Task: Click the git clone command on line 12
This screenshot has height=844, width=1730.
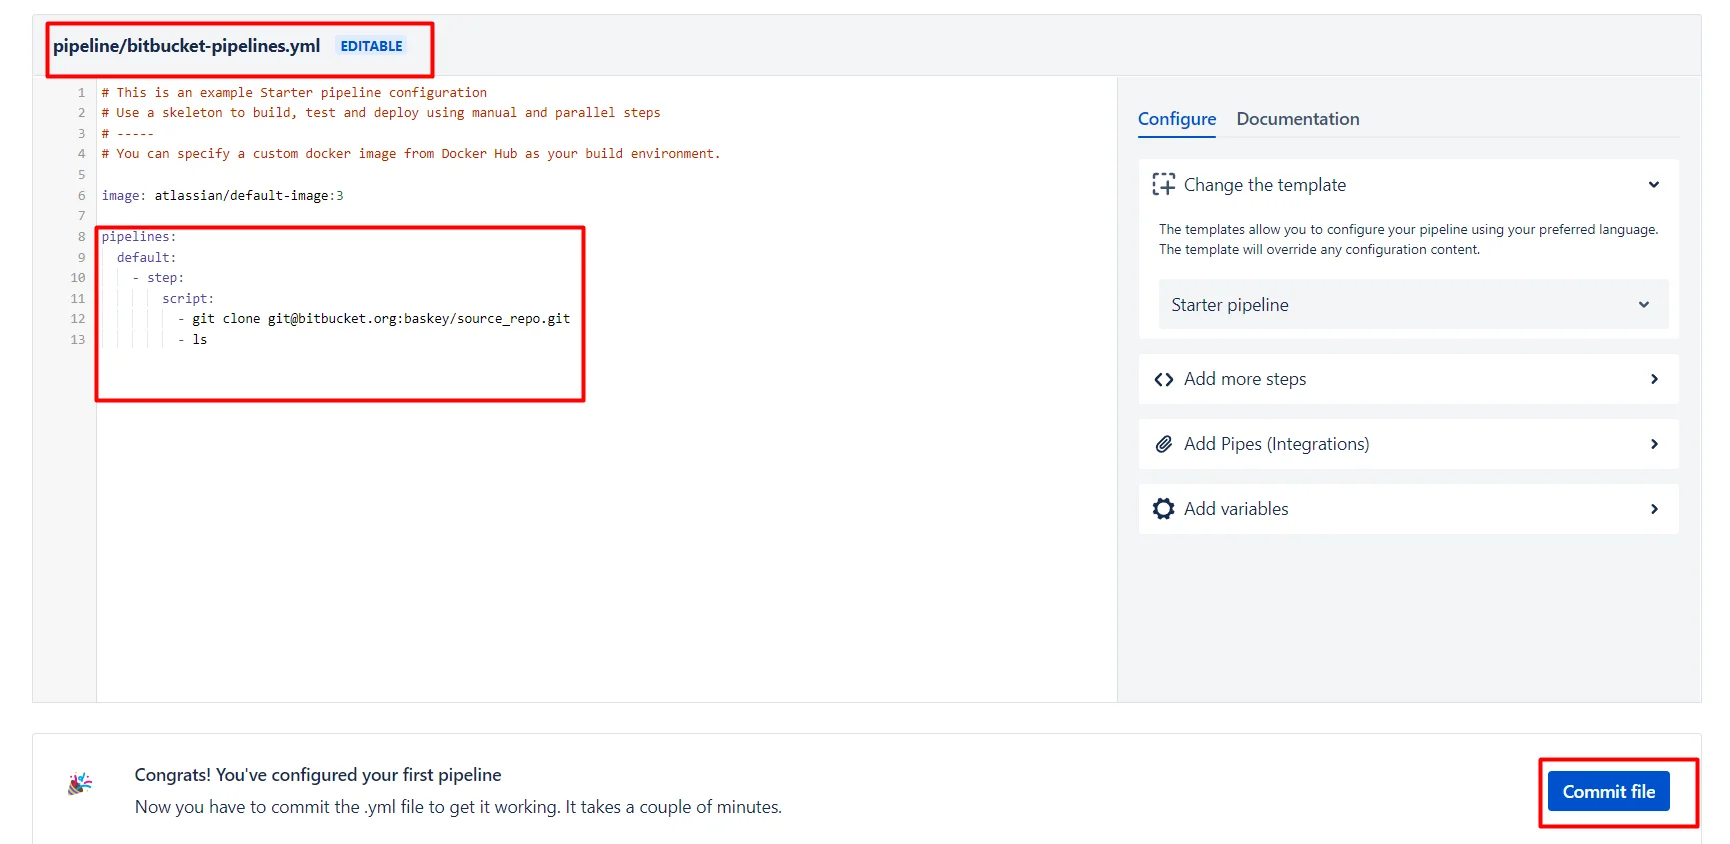Action: (x=381, y=319)
